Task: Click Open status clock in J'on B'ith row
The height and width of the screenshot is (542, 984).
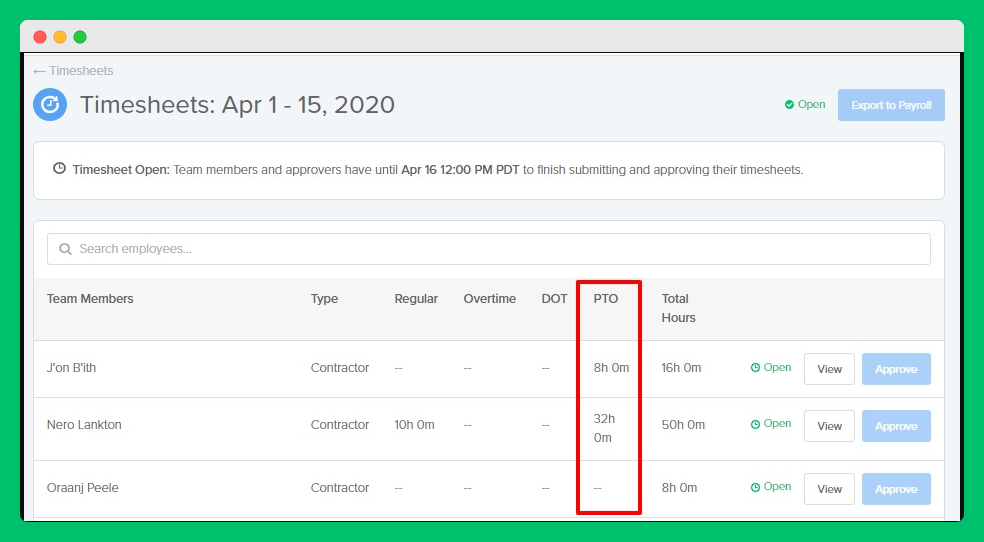Action: (x=756, y=368)
